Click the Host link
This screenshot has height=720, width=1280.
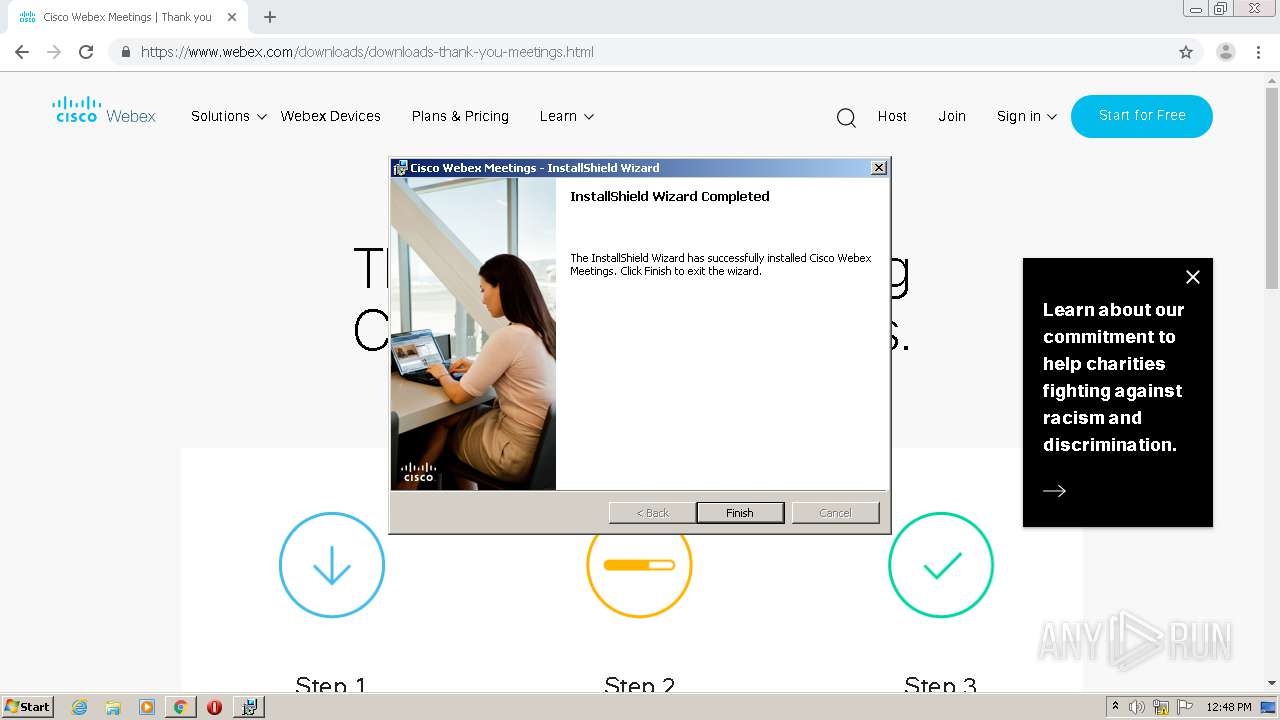click(x=892, y=116)
